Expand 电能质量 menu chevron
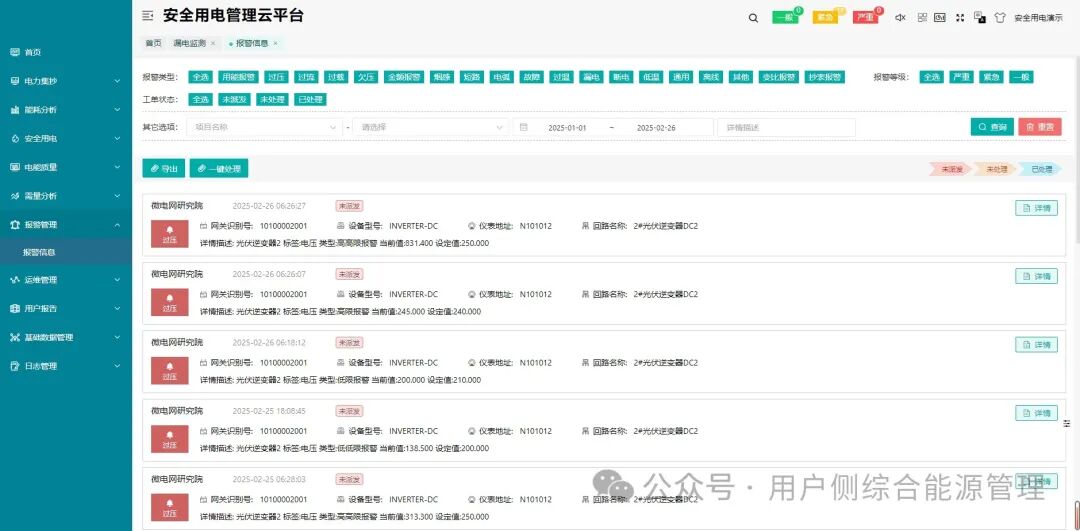Image resolution: width=1080 pixels, height=531 pixels. coord(117,167)
